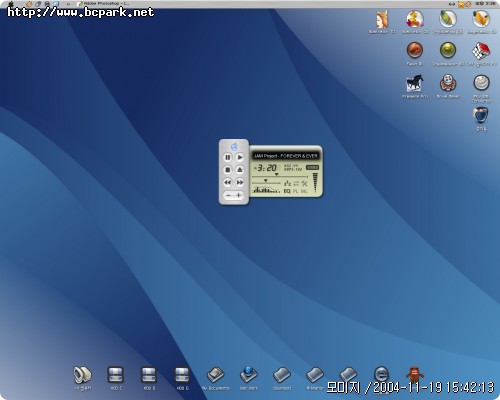Image resolution: width=500 pixels, height=400 pixels.
Task: Open the Web Work globe folder in the dock
Action: click(249, 378)
